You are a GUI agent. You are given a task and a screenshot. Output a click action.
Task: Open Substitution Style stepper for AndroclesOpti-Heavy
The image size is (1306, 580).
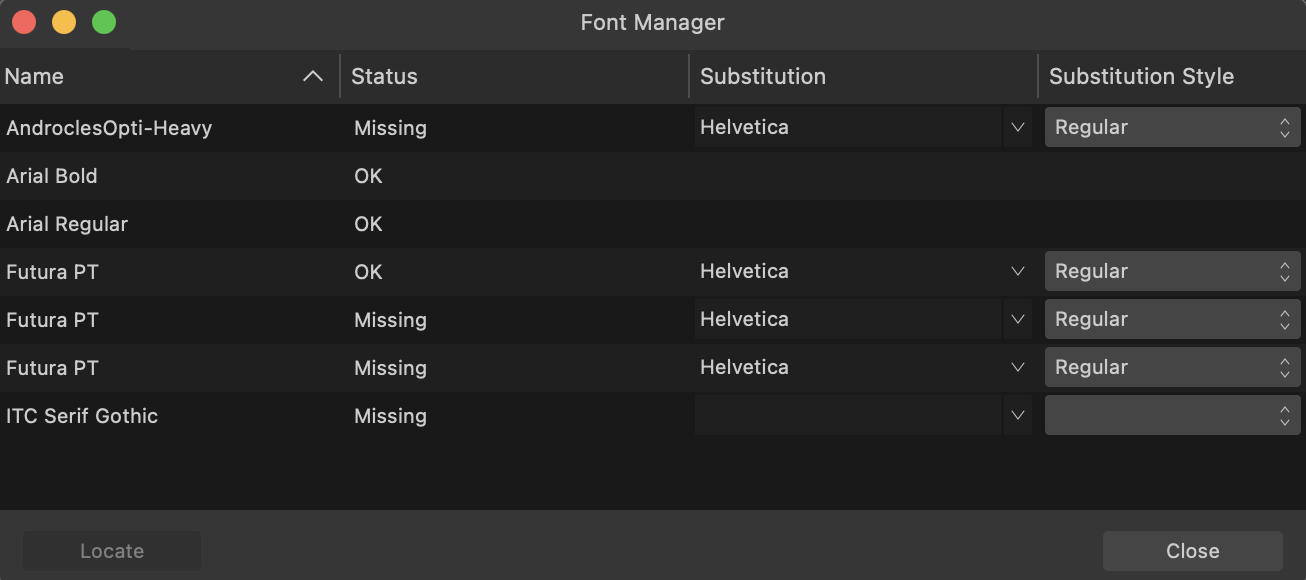coord(1172,128)
